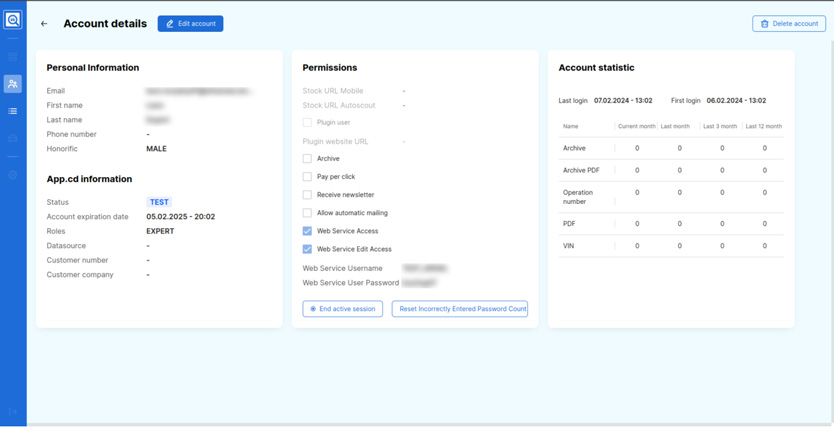Image resolution: width=834 pixels, height=431 pixels.
Task: Click Reset Incorrectly Entered Password Count
Action: (460, 309)
